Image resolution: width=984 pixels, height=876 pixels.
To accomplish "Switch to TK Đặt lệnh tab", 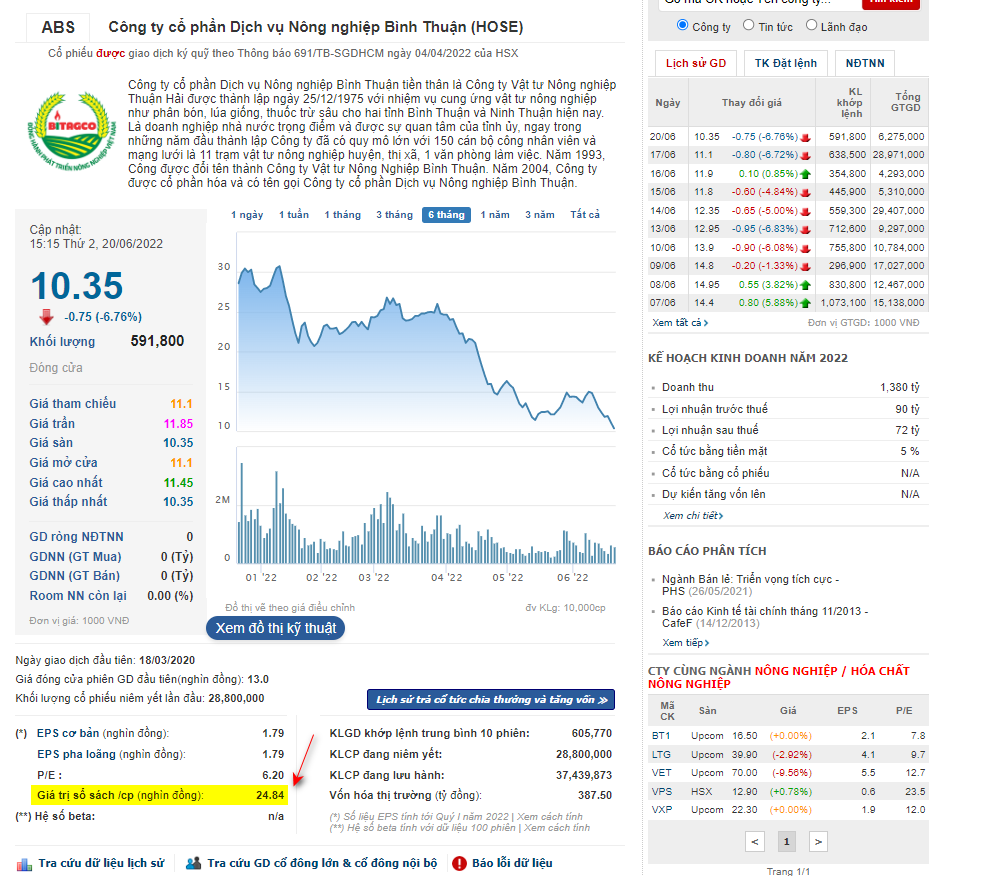I will coord(786,63).
